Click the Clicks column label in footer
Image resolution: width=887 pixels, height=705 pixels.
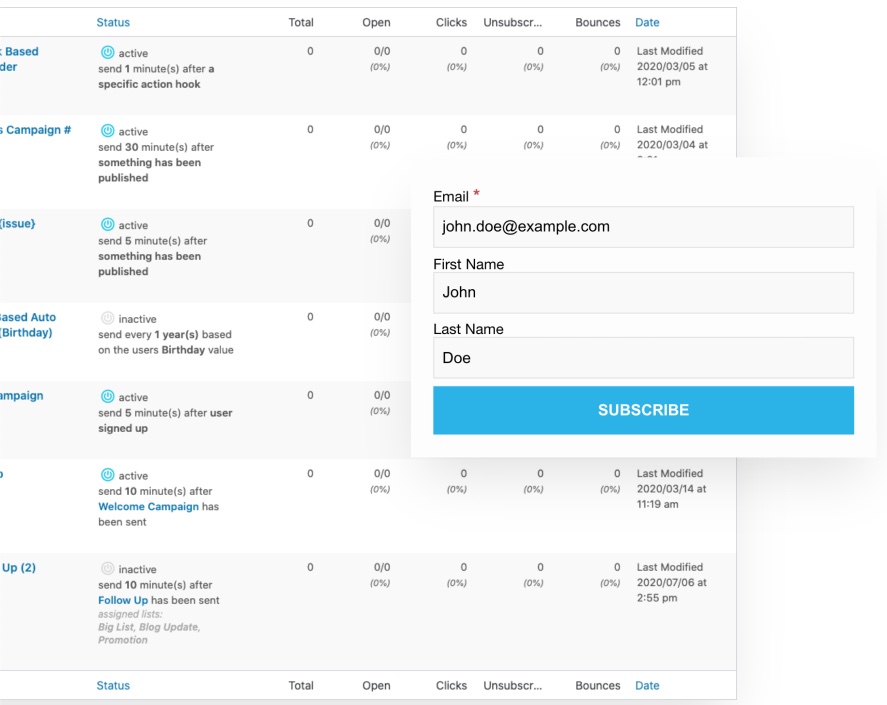pos(451,686)
